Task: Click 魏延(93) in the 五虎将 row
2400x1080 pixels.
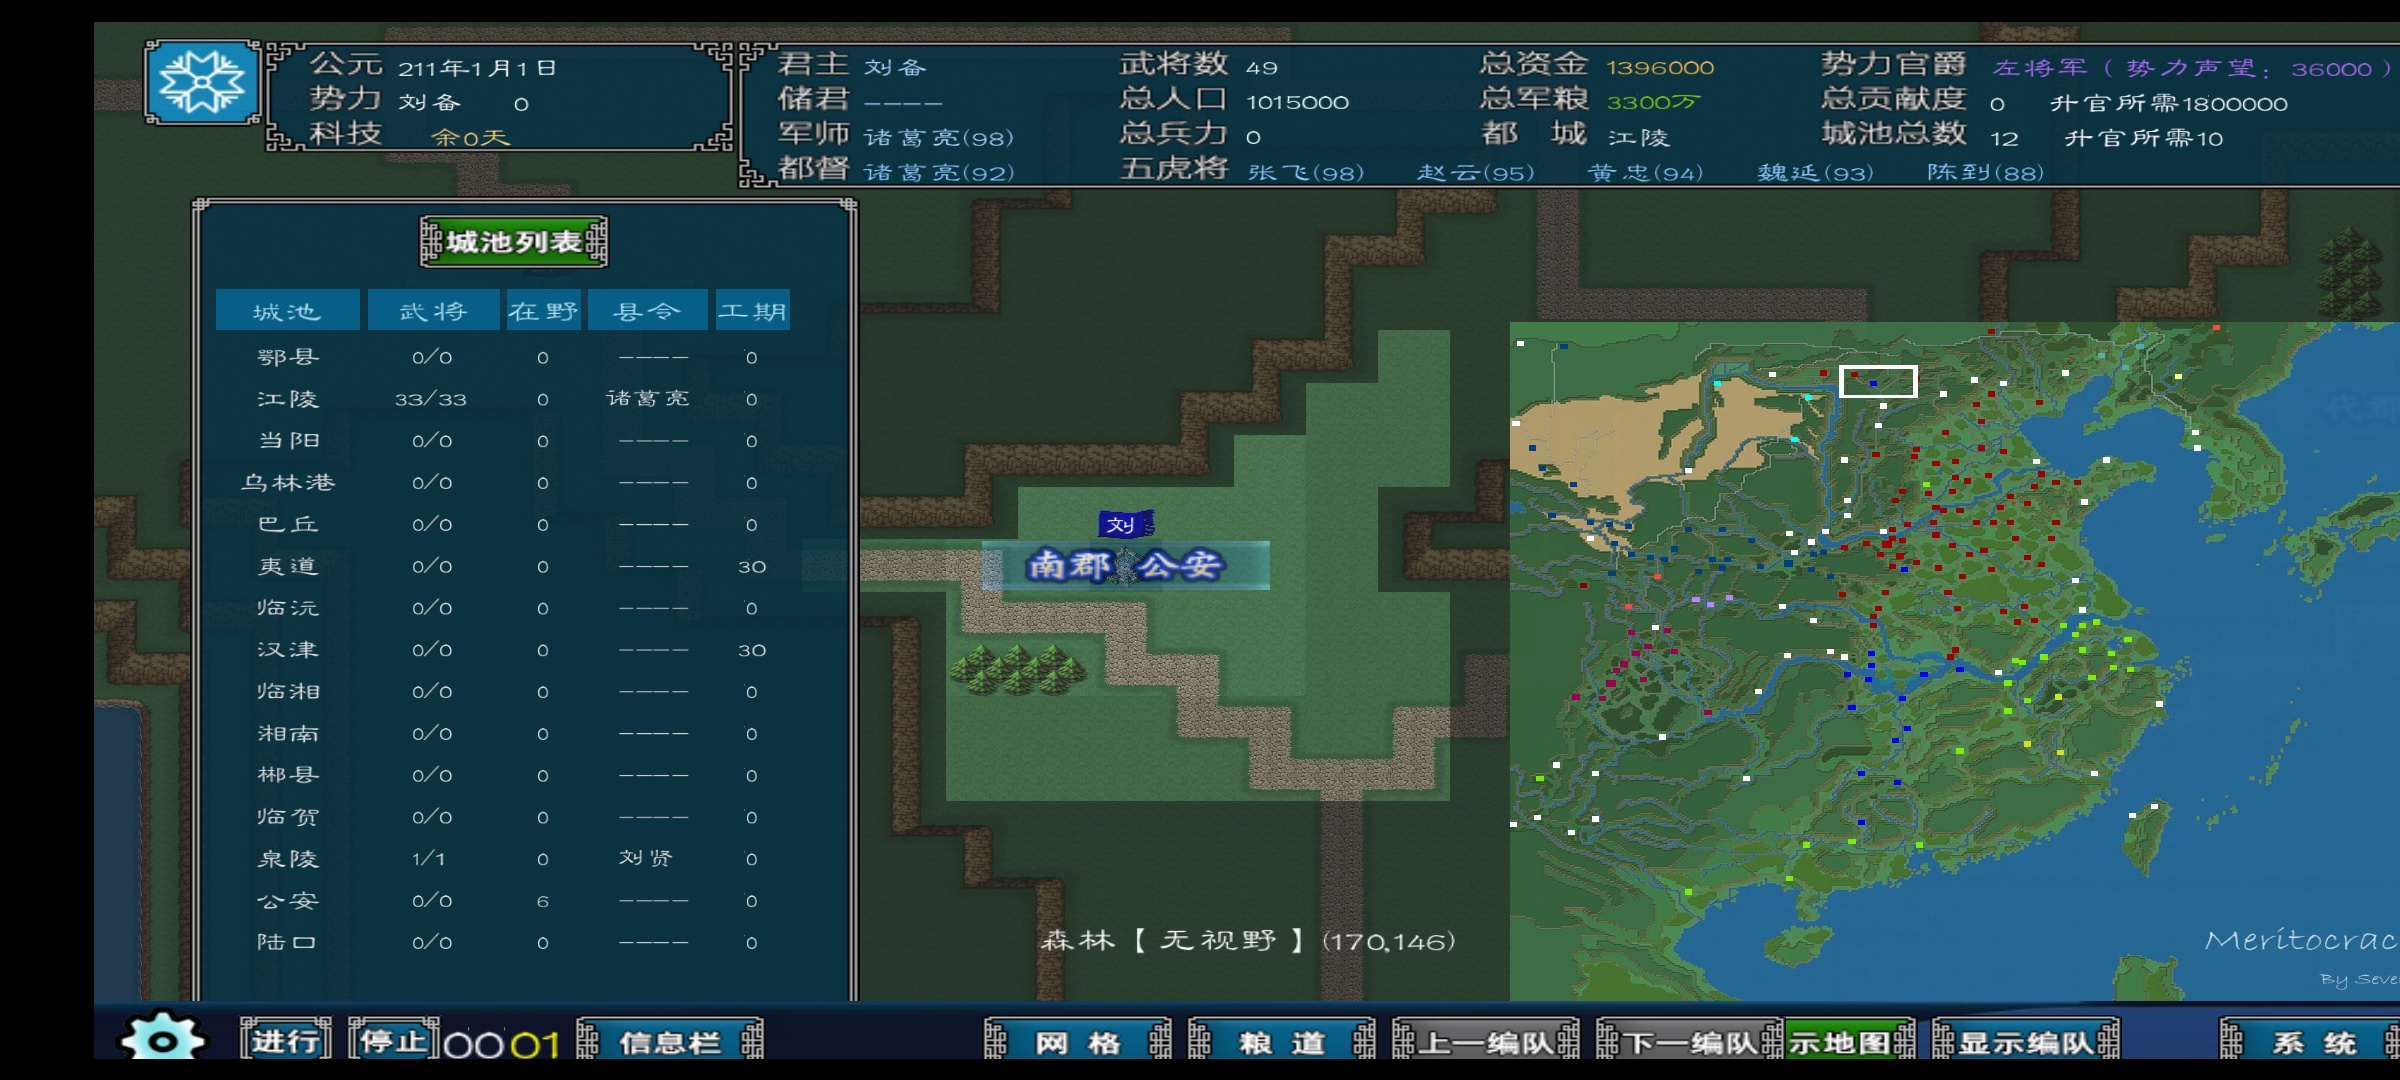Action: point(1816,173)
